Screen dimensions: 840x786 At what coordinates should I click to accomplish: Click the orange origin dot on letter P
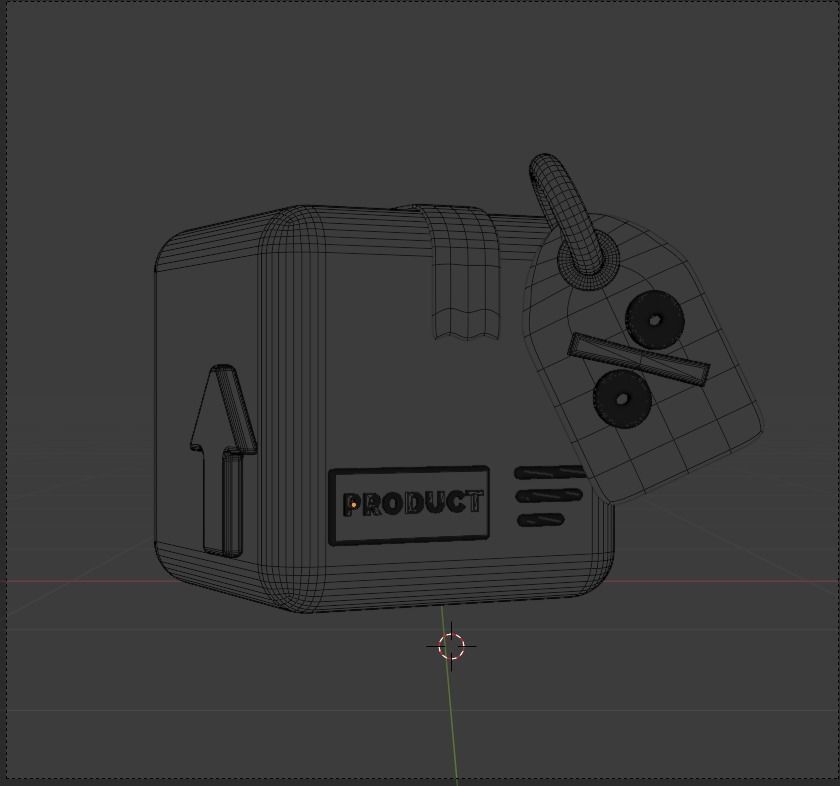(x=354, y=505)
